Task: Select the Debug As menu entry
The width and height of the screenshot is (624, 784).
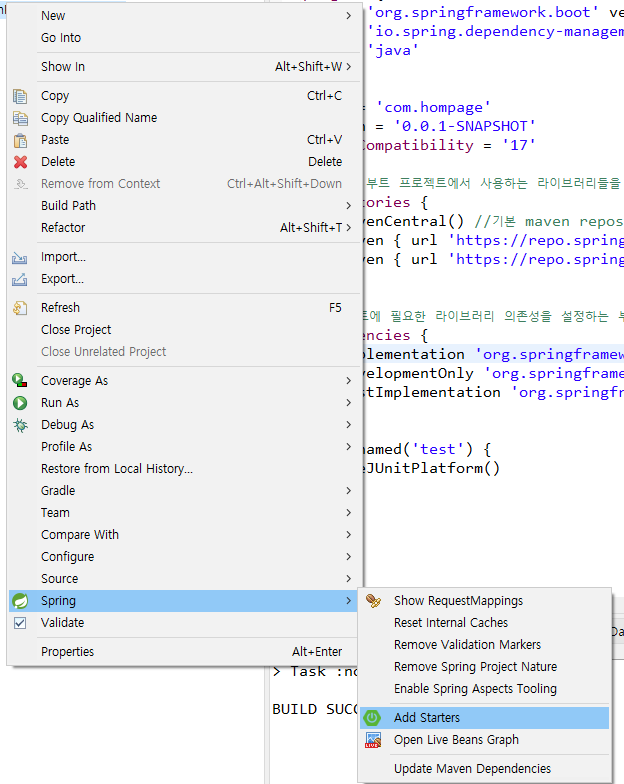Action: (183, 425)
